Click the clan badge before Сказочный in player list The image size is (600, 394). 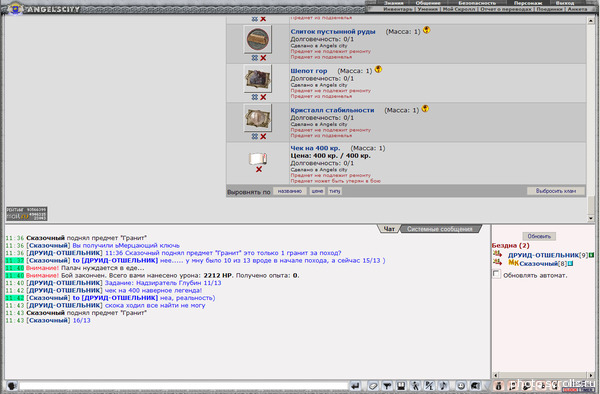tap(513, 263)
